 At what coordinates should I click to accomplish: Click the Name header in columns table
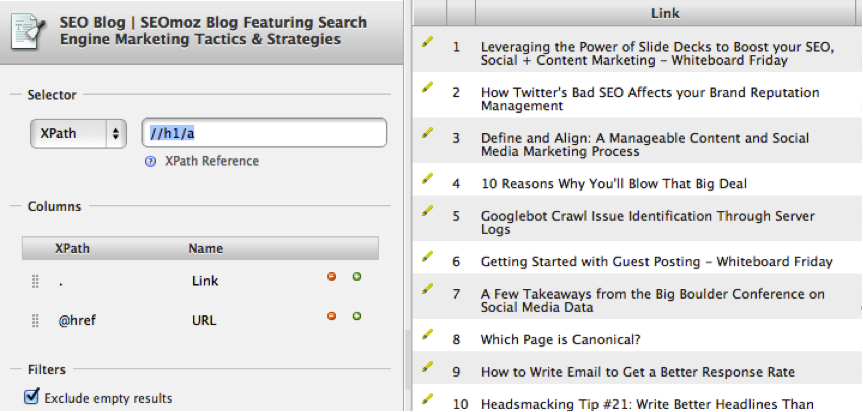(205, 248)
